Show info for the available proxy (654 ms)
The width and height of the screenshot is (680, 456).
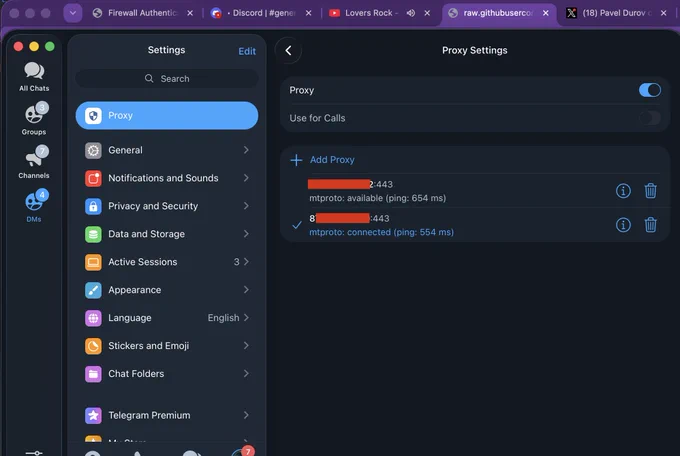pyautogui.click(x=623, y=190)
